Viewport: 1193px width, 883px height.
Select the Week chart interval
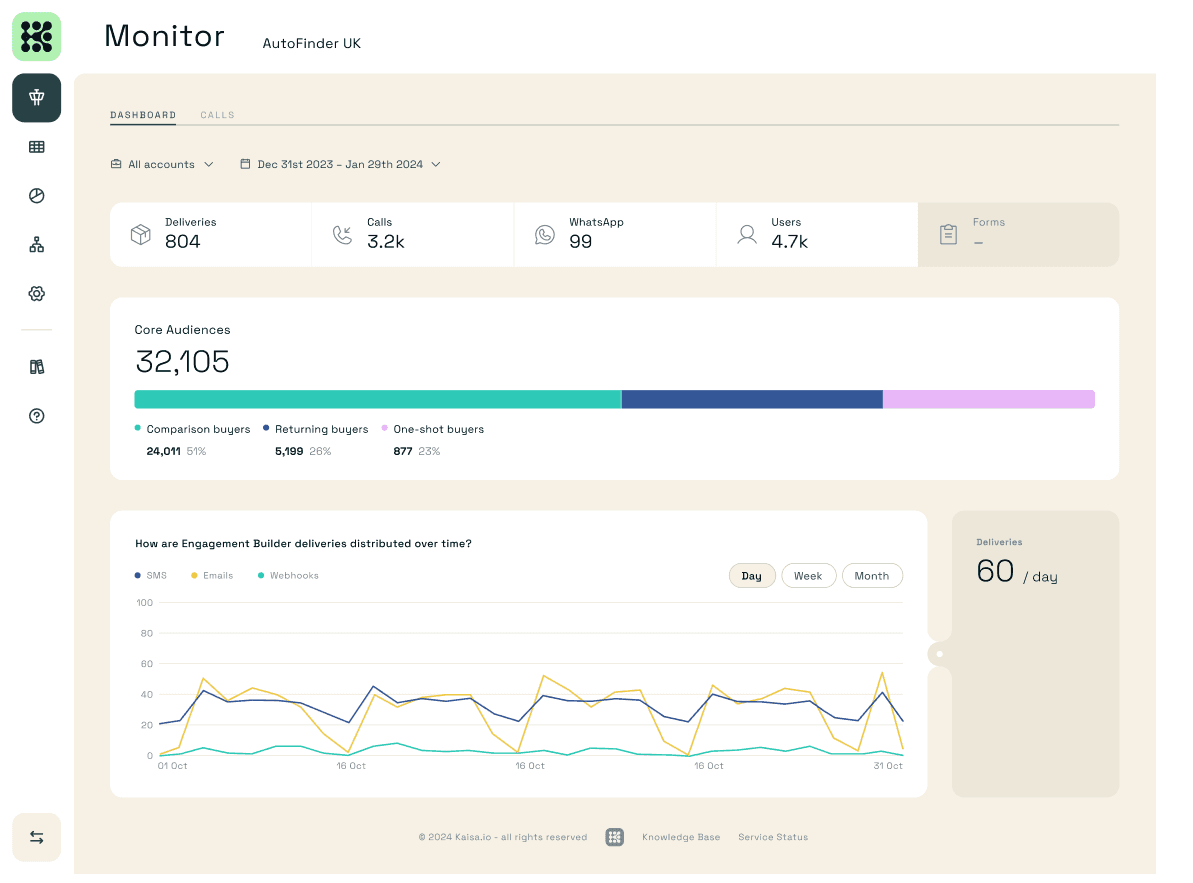[808, 576]
